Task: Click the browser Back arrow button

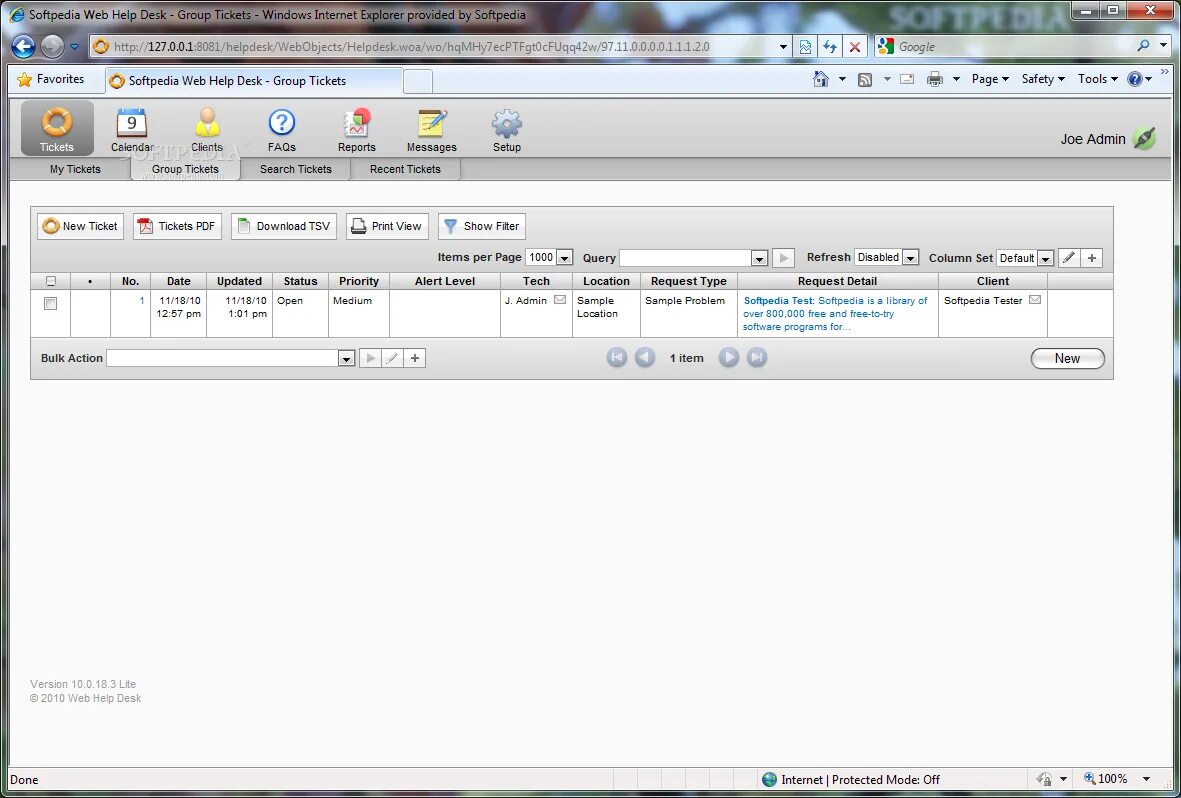Action: coord(23,47)
